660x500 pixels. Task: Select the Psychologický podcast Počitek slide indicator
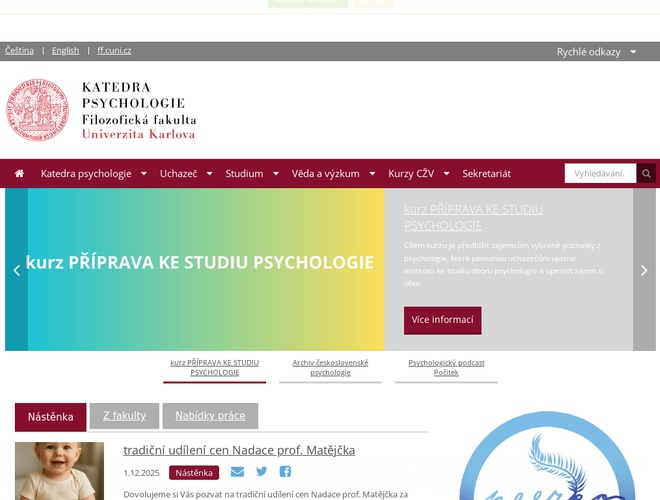[x=446, y=367]
